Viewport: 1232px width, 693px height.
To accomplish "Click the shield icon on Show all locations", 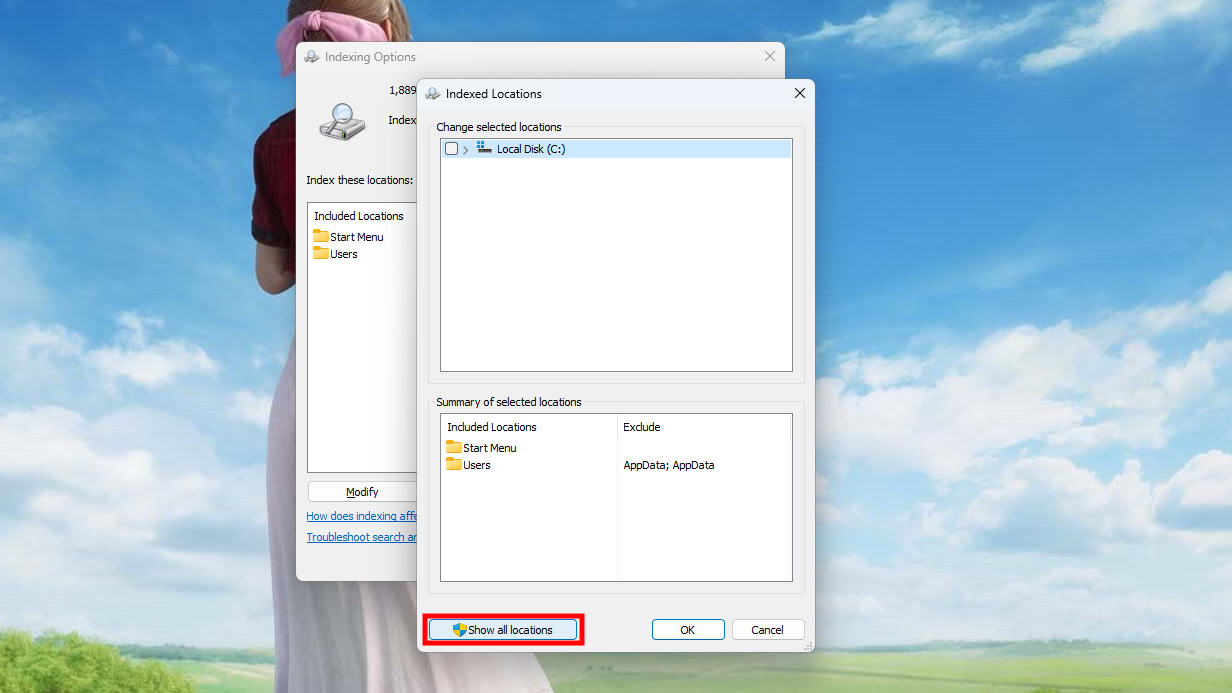I will tap(460, 630).
